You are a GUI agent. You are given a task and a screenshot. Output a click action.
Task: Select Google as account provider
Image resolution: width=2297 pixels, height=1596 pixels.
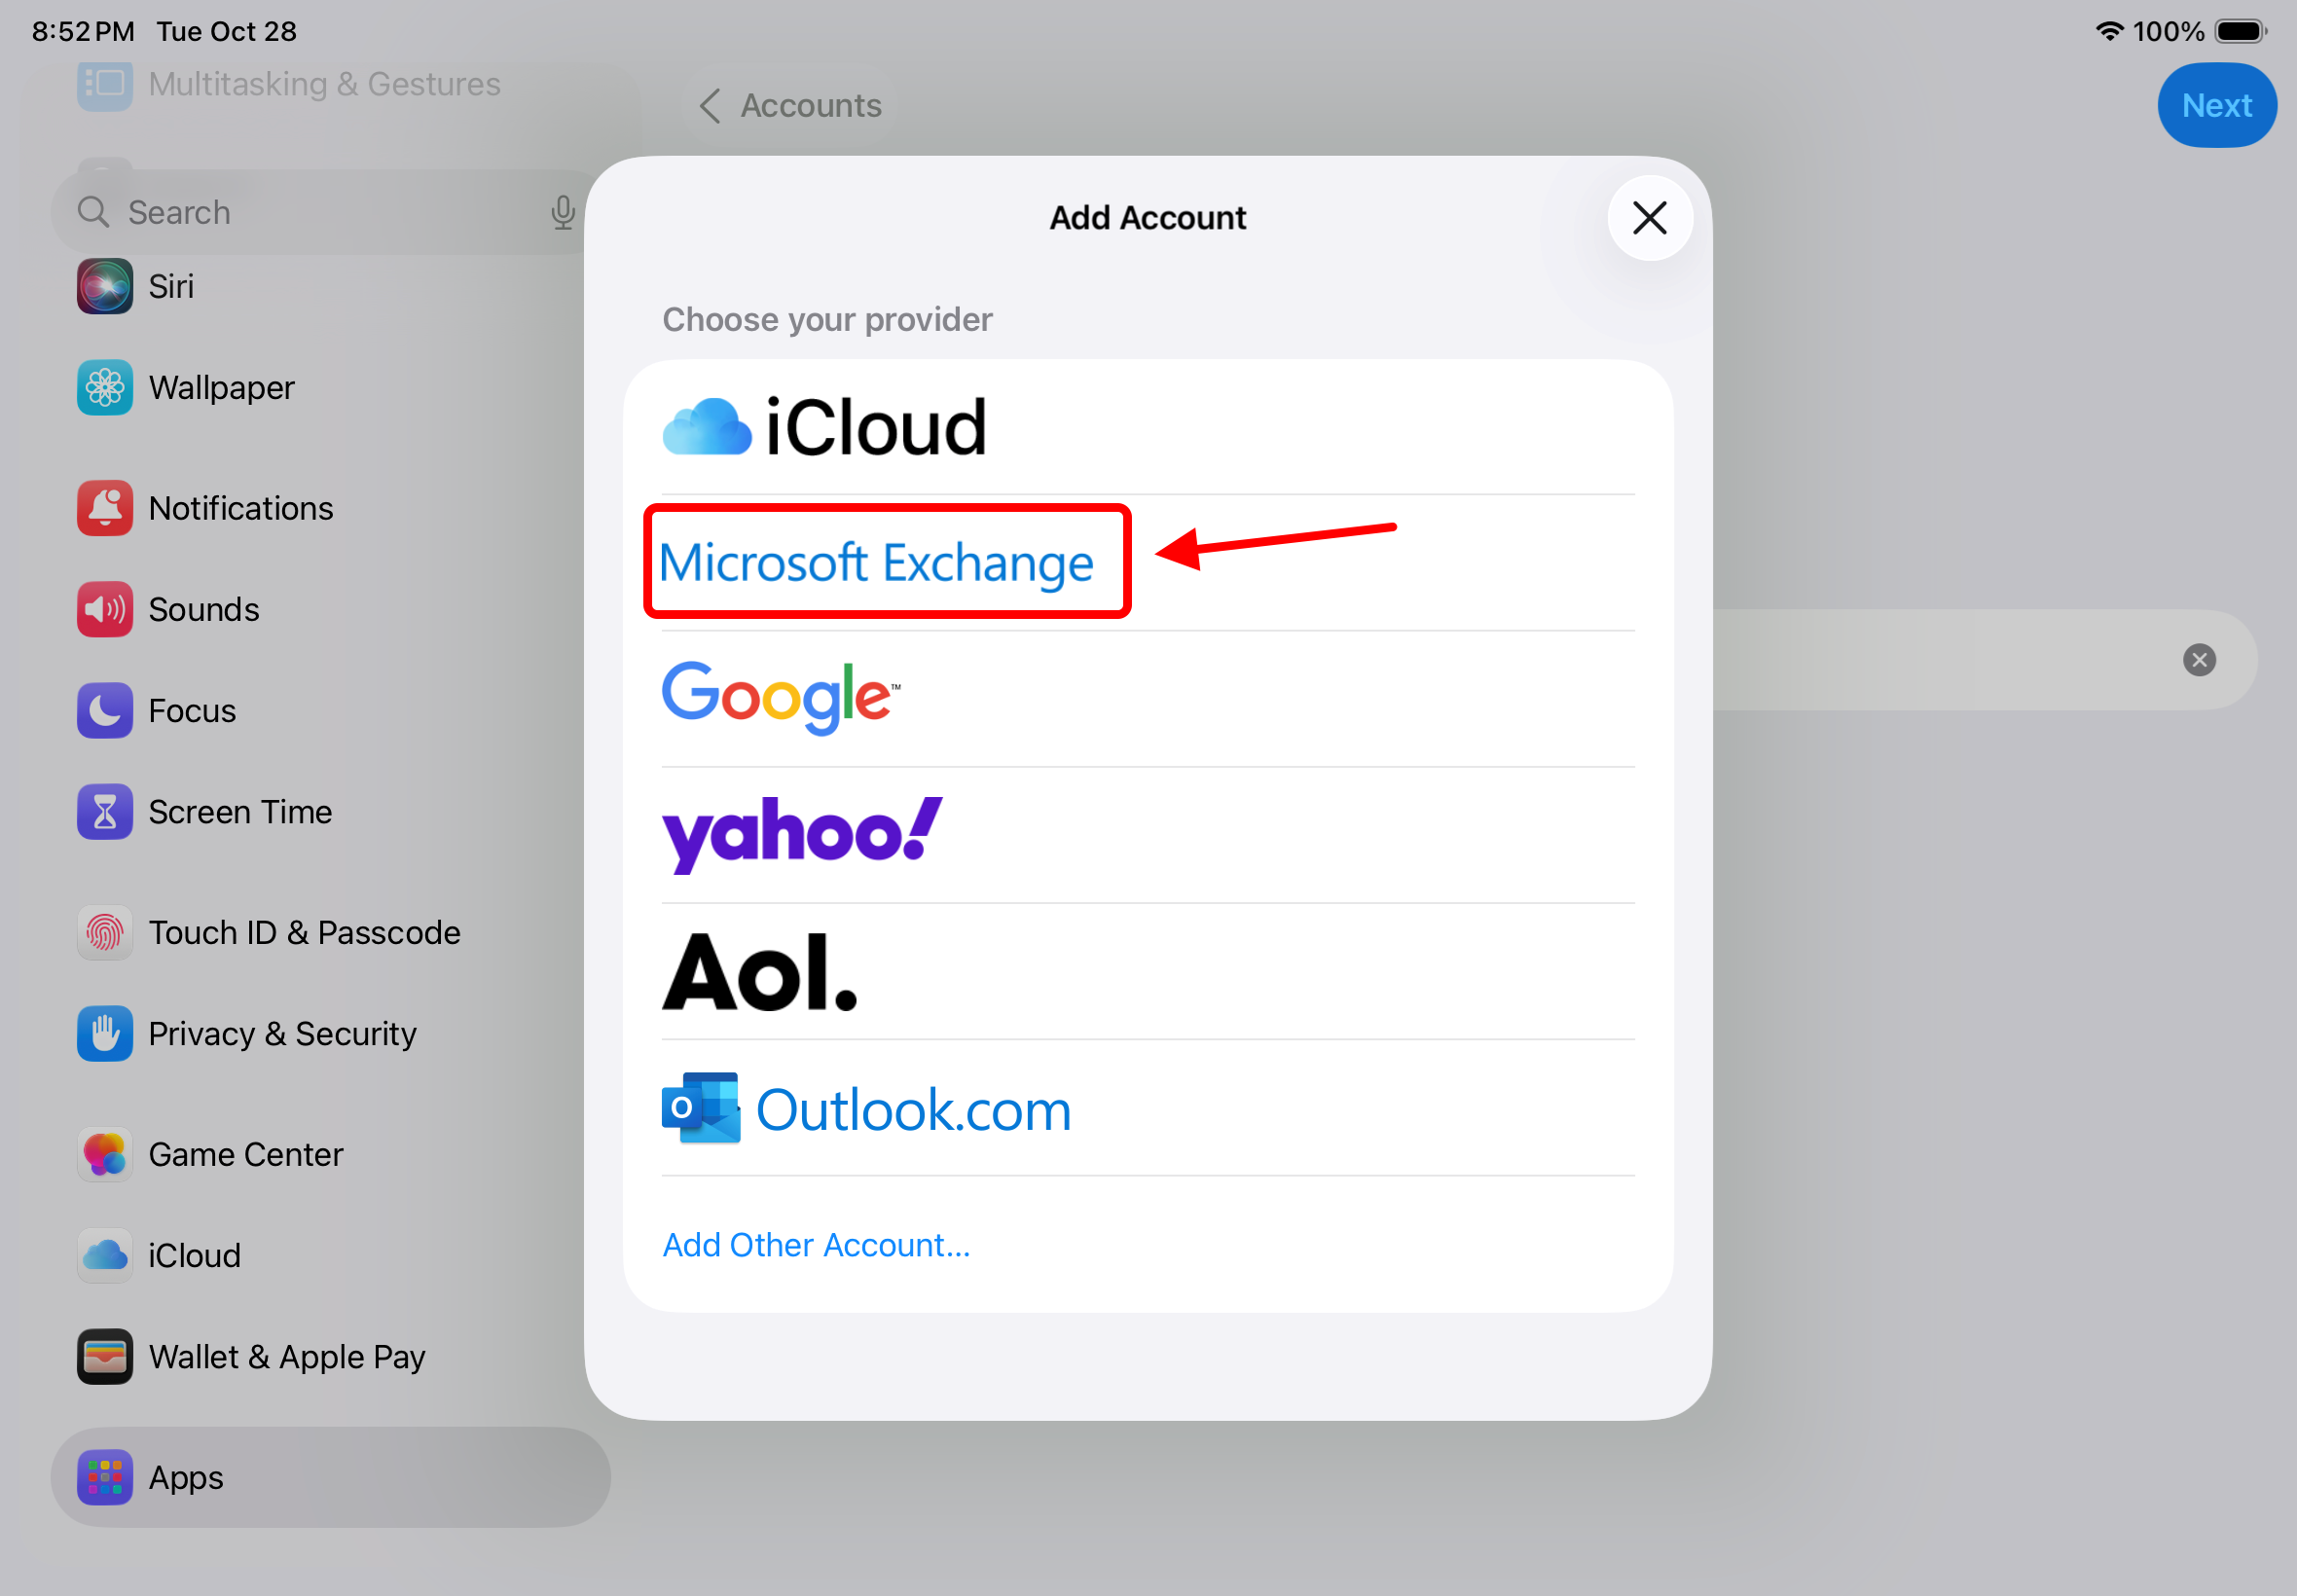point(780,697)
